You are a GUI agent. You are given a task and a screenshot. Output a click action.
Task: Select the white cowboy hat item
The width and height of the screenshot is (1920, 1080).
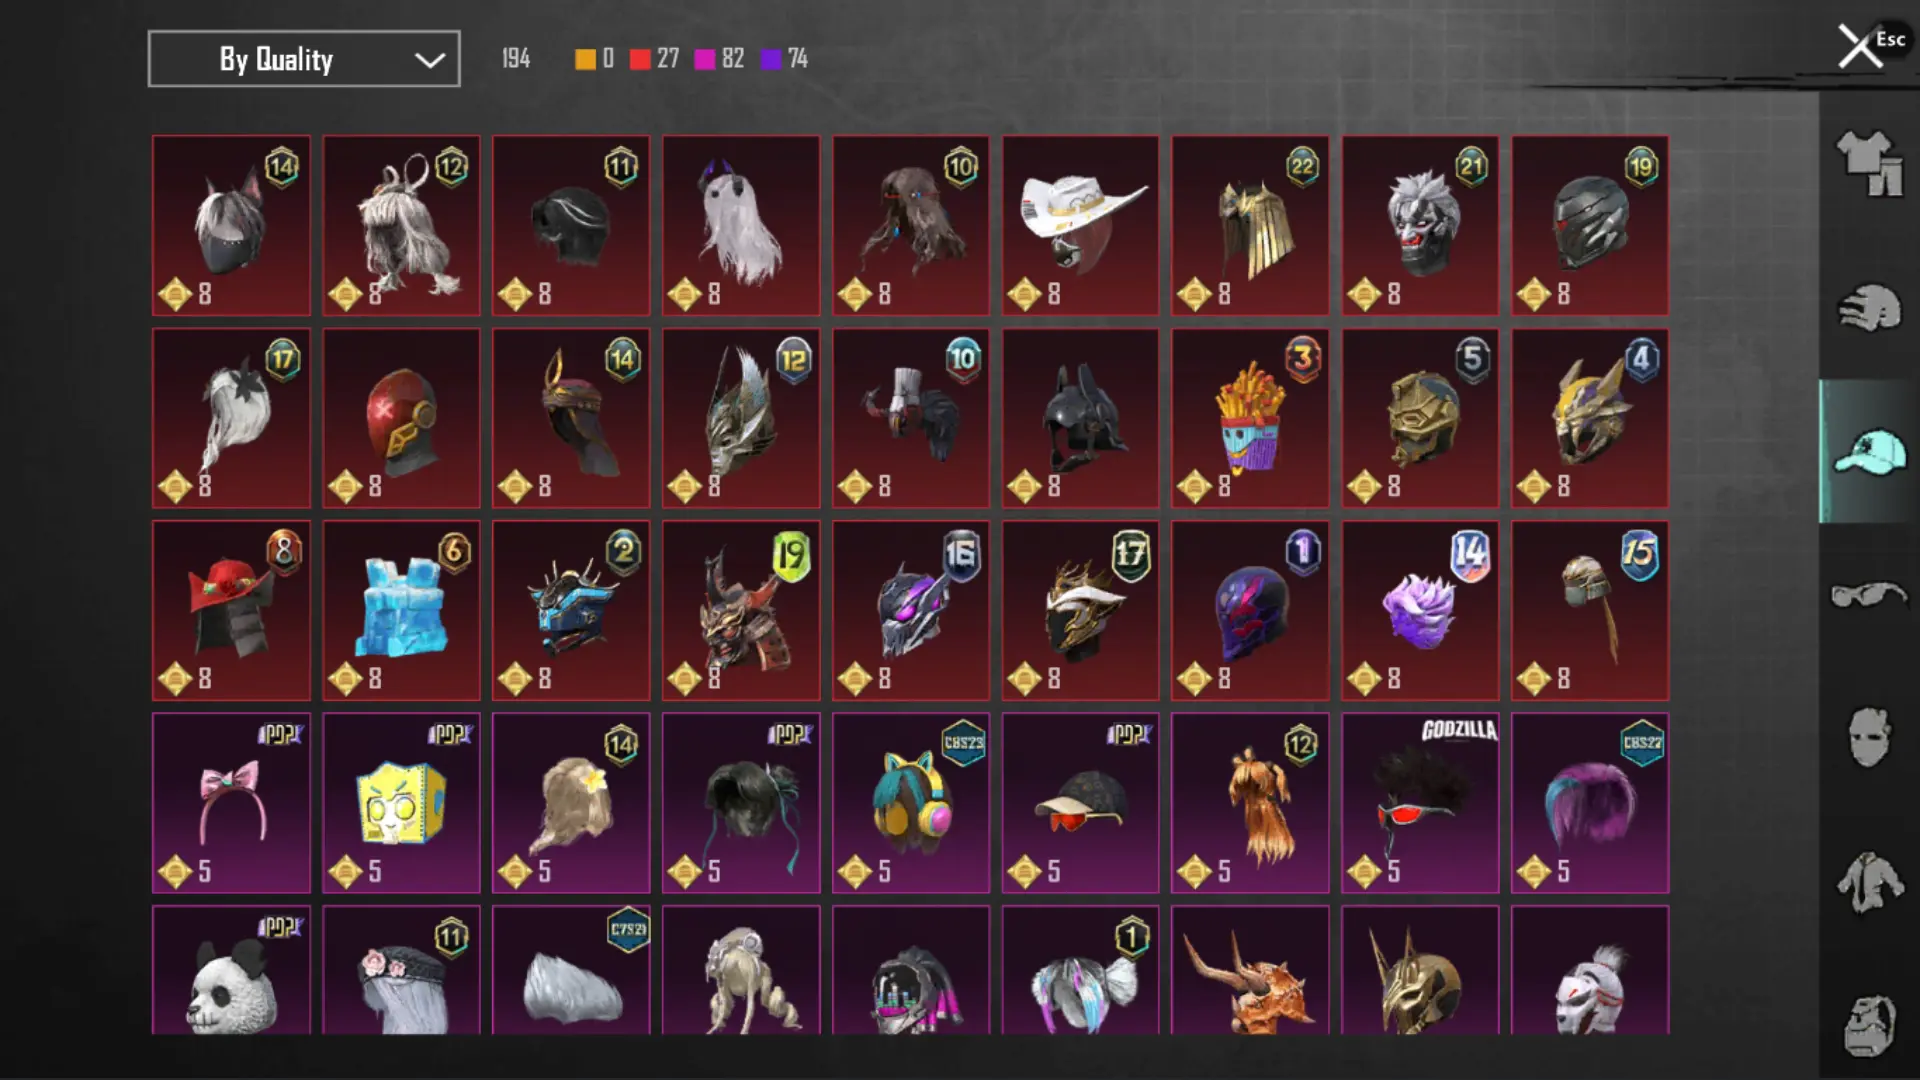click(x=1081, y=226)
